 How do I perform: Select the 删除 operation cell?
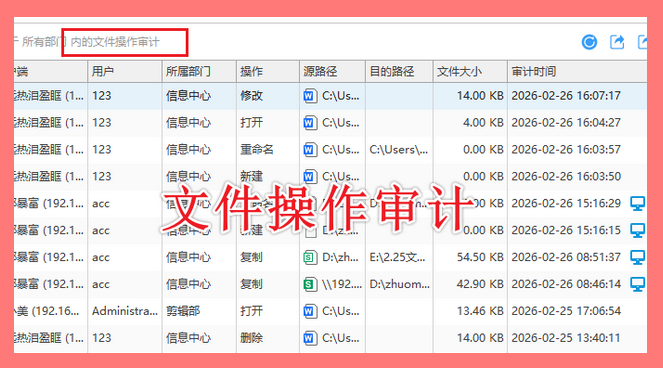(252, 338)
